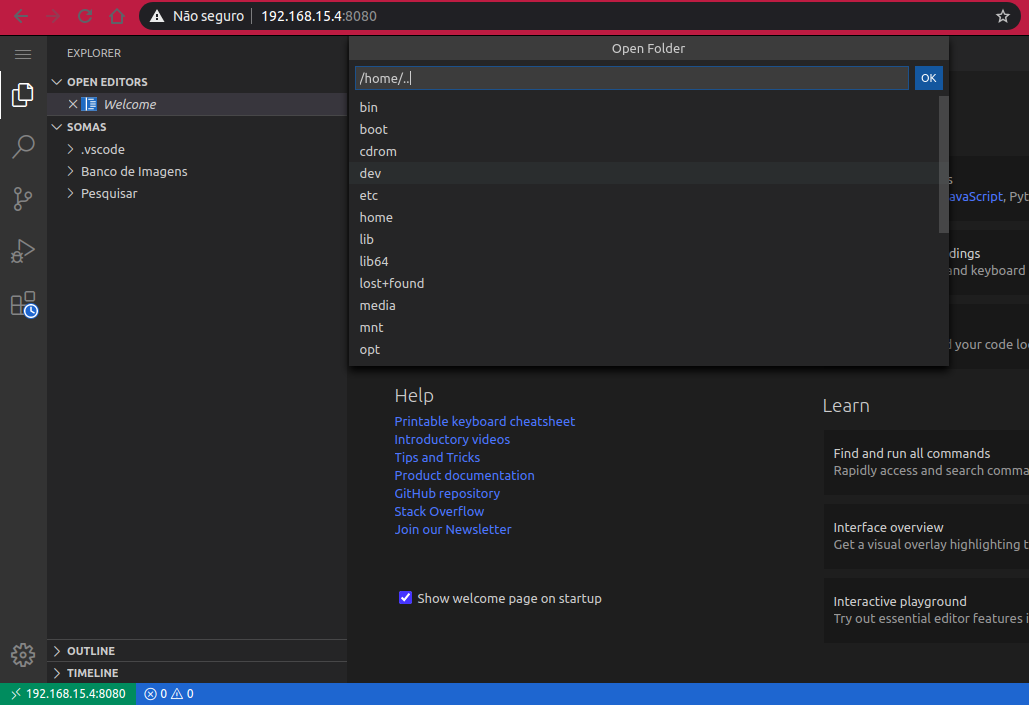The image size is (1029, 705).
Task: Select the mnt folder
Action: (x=644, y=327)
